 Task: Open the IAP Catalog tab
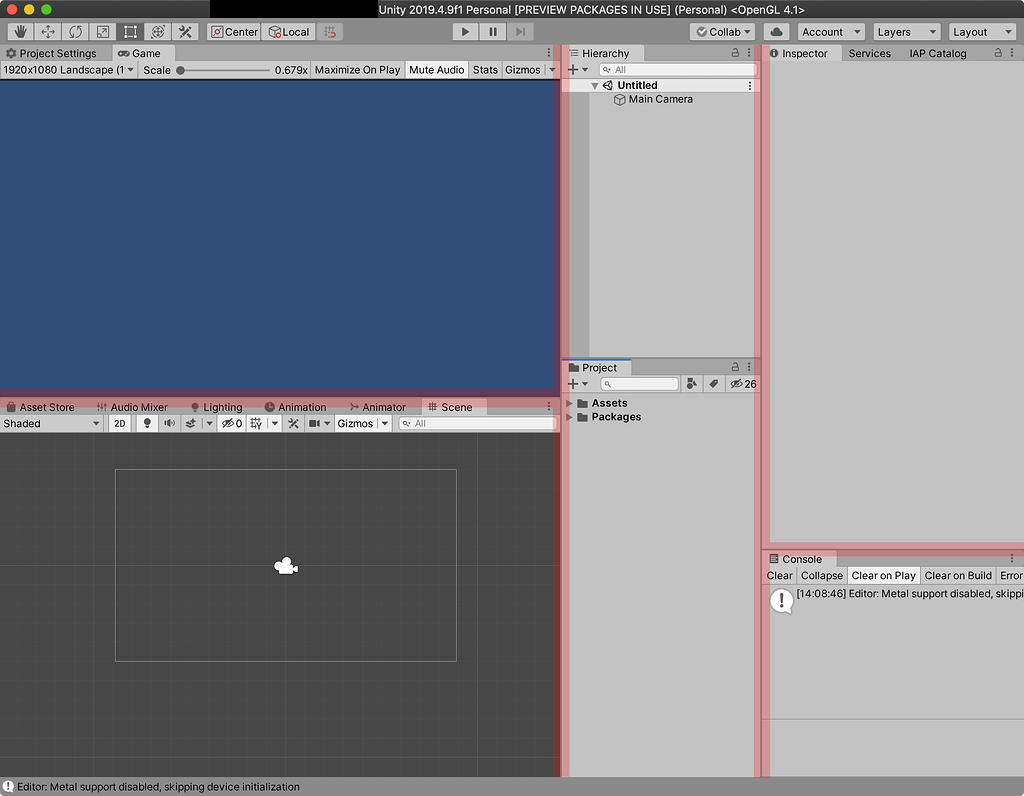tap(937, 53)
